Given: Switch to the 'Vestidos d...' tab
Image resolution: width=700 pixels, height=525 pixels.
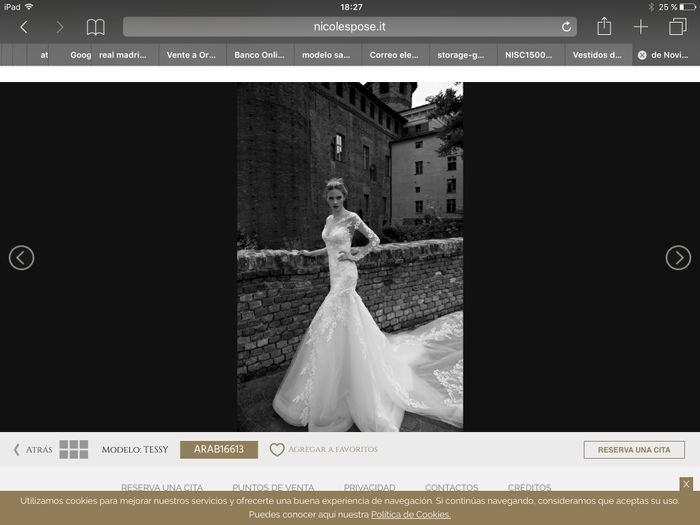Looking at the screenshot, I should 598,55.
